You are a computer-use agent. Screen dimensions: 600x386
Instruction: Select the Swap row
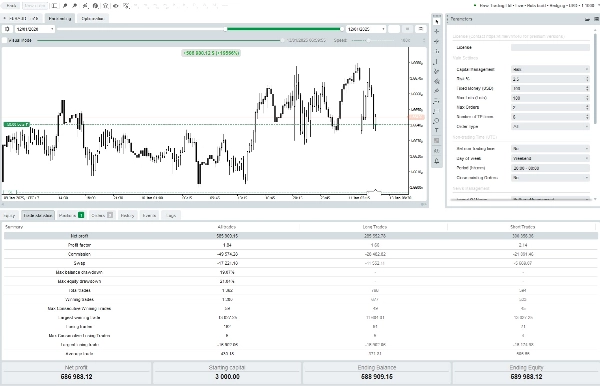coord(300,263)
